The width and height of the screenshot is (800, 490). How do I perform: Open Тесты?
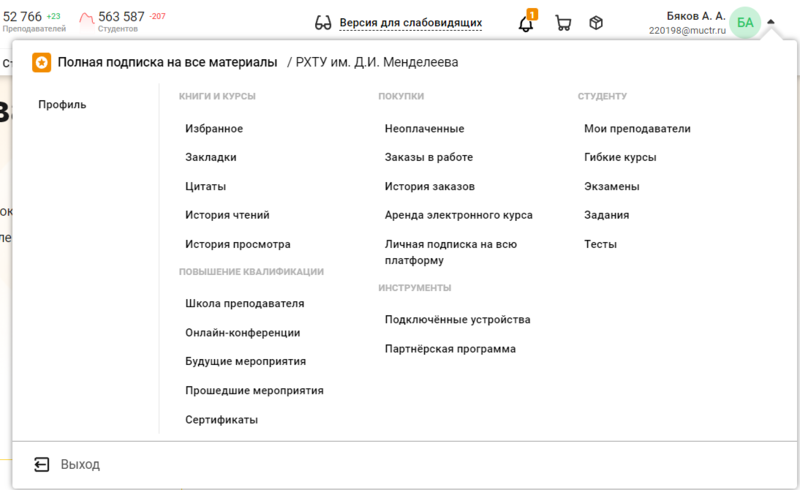pos(601,244)
